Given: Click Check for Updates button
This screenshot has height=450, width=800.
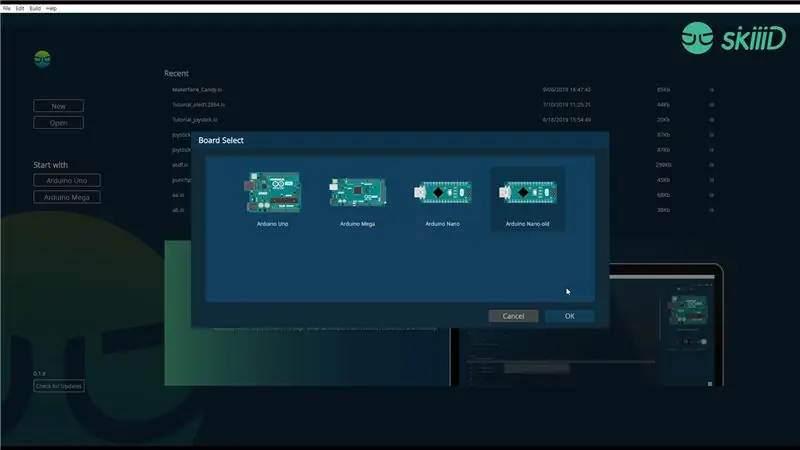Looking at the screenshot, I should (x=59, y=386).
